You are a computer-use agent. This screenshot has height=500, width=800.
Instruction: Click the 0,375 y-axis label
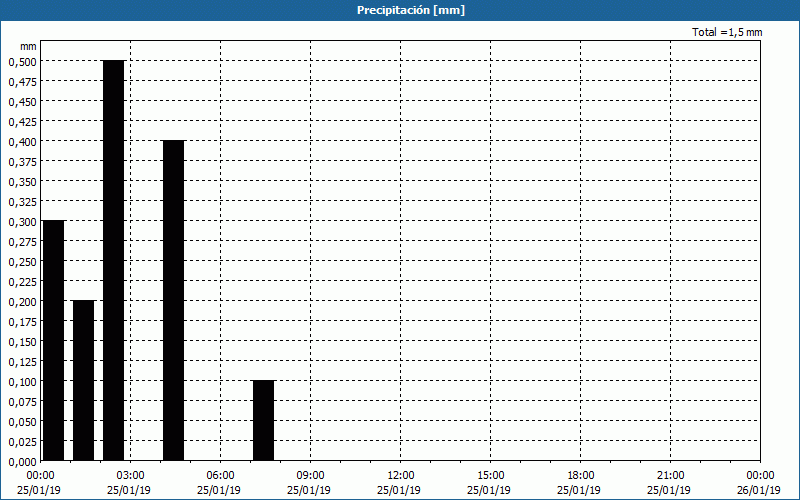23,162
